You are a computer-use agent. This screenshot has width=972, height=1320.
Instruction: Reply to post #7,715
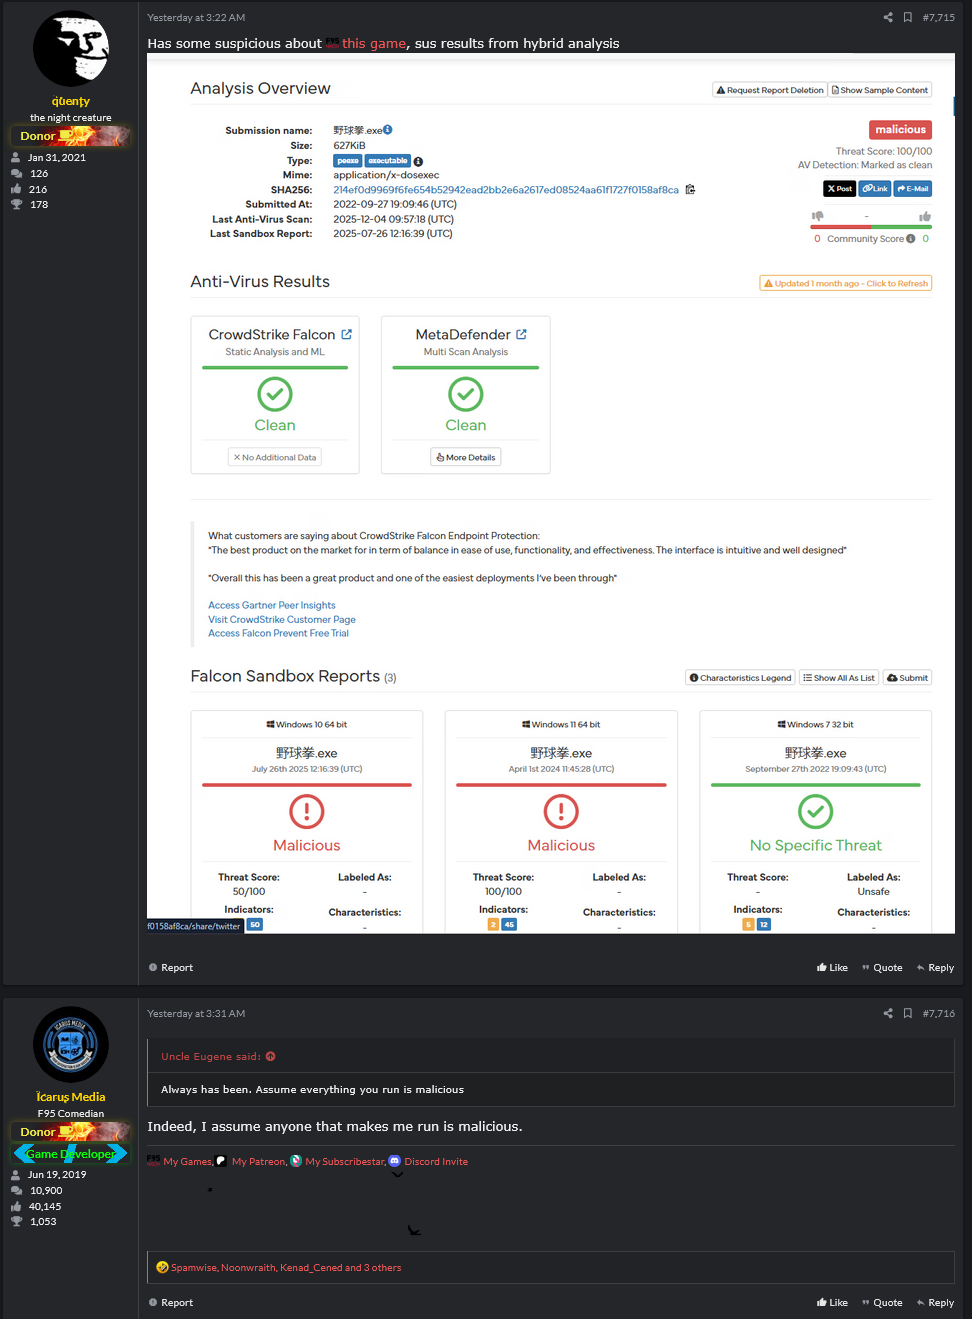(x=935, y=967)
